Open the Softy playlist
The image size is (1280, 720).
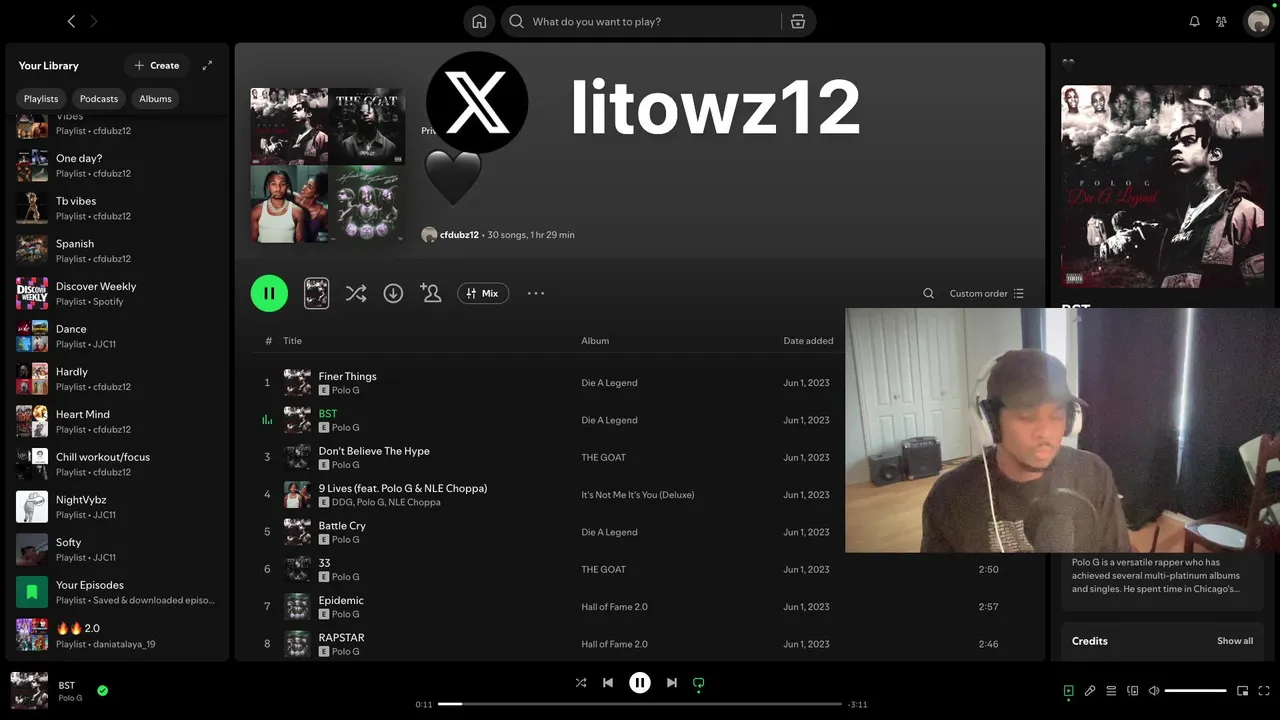coord(117,549)
